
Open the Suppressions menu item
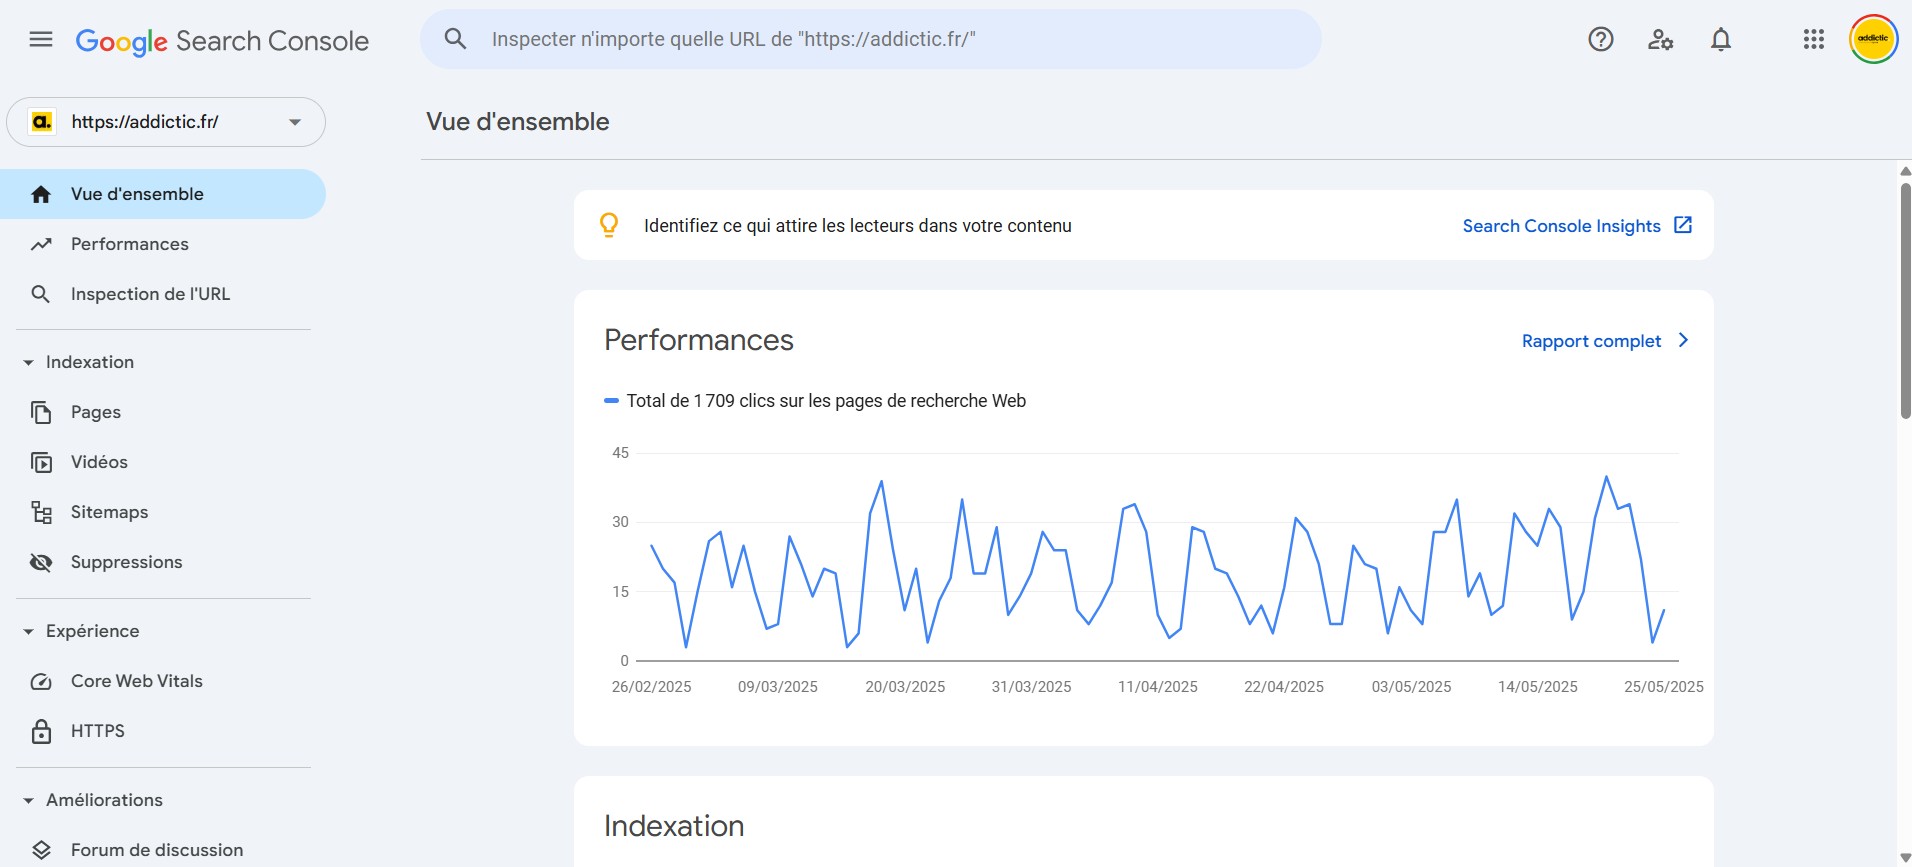coord(163,562)
